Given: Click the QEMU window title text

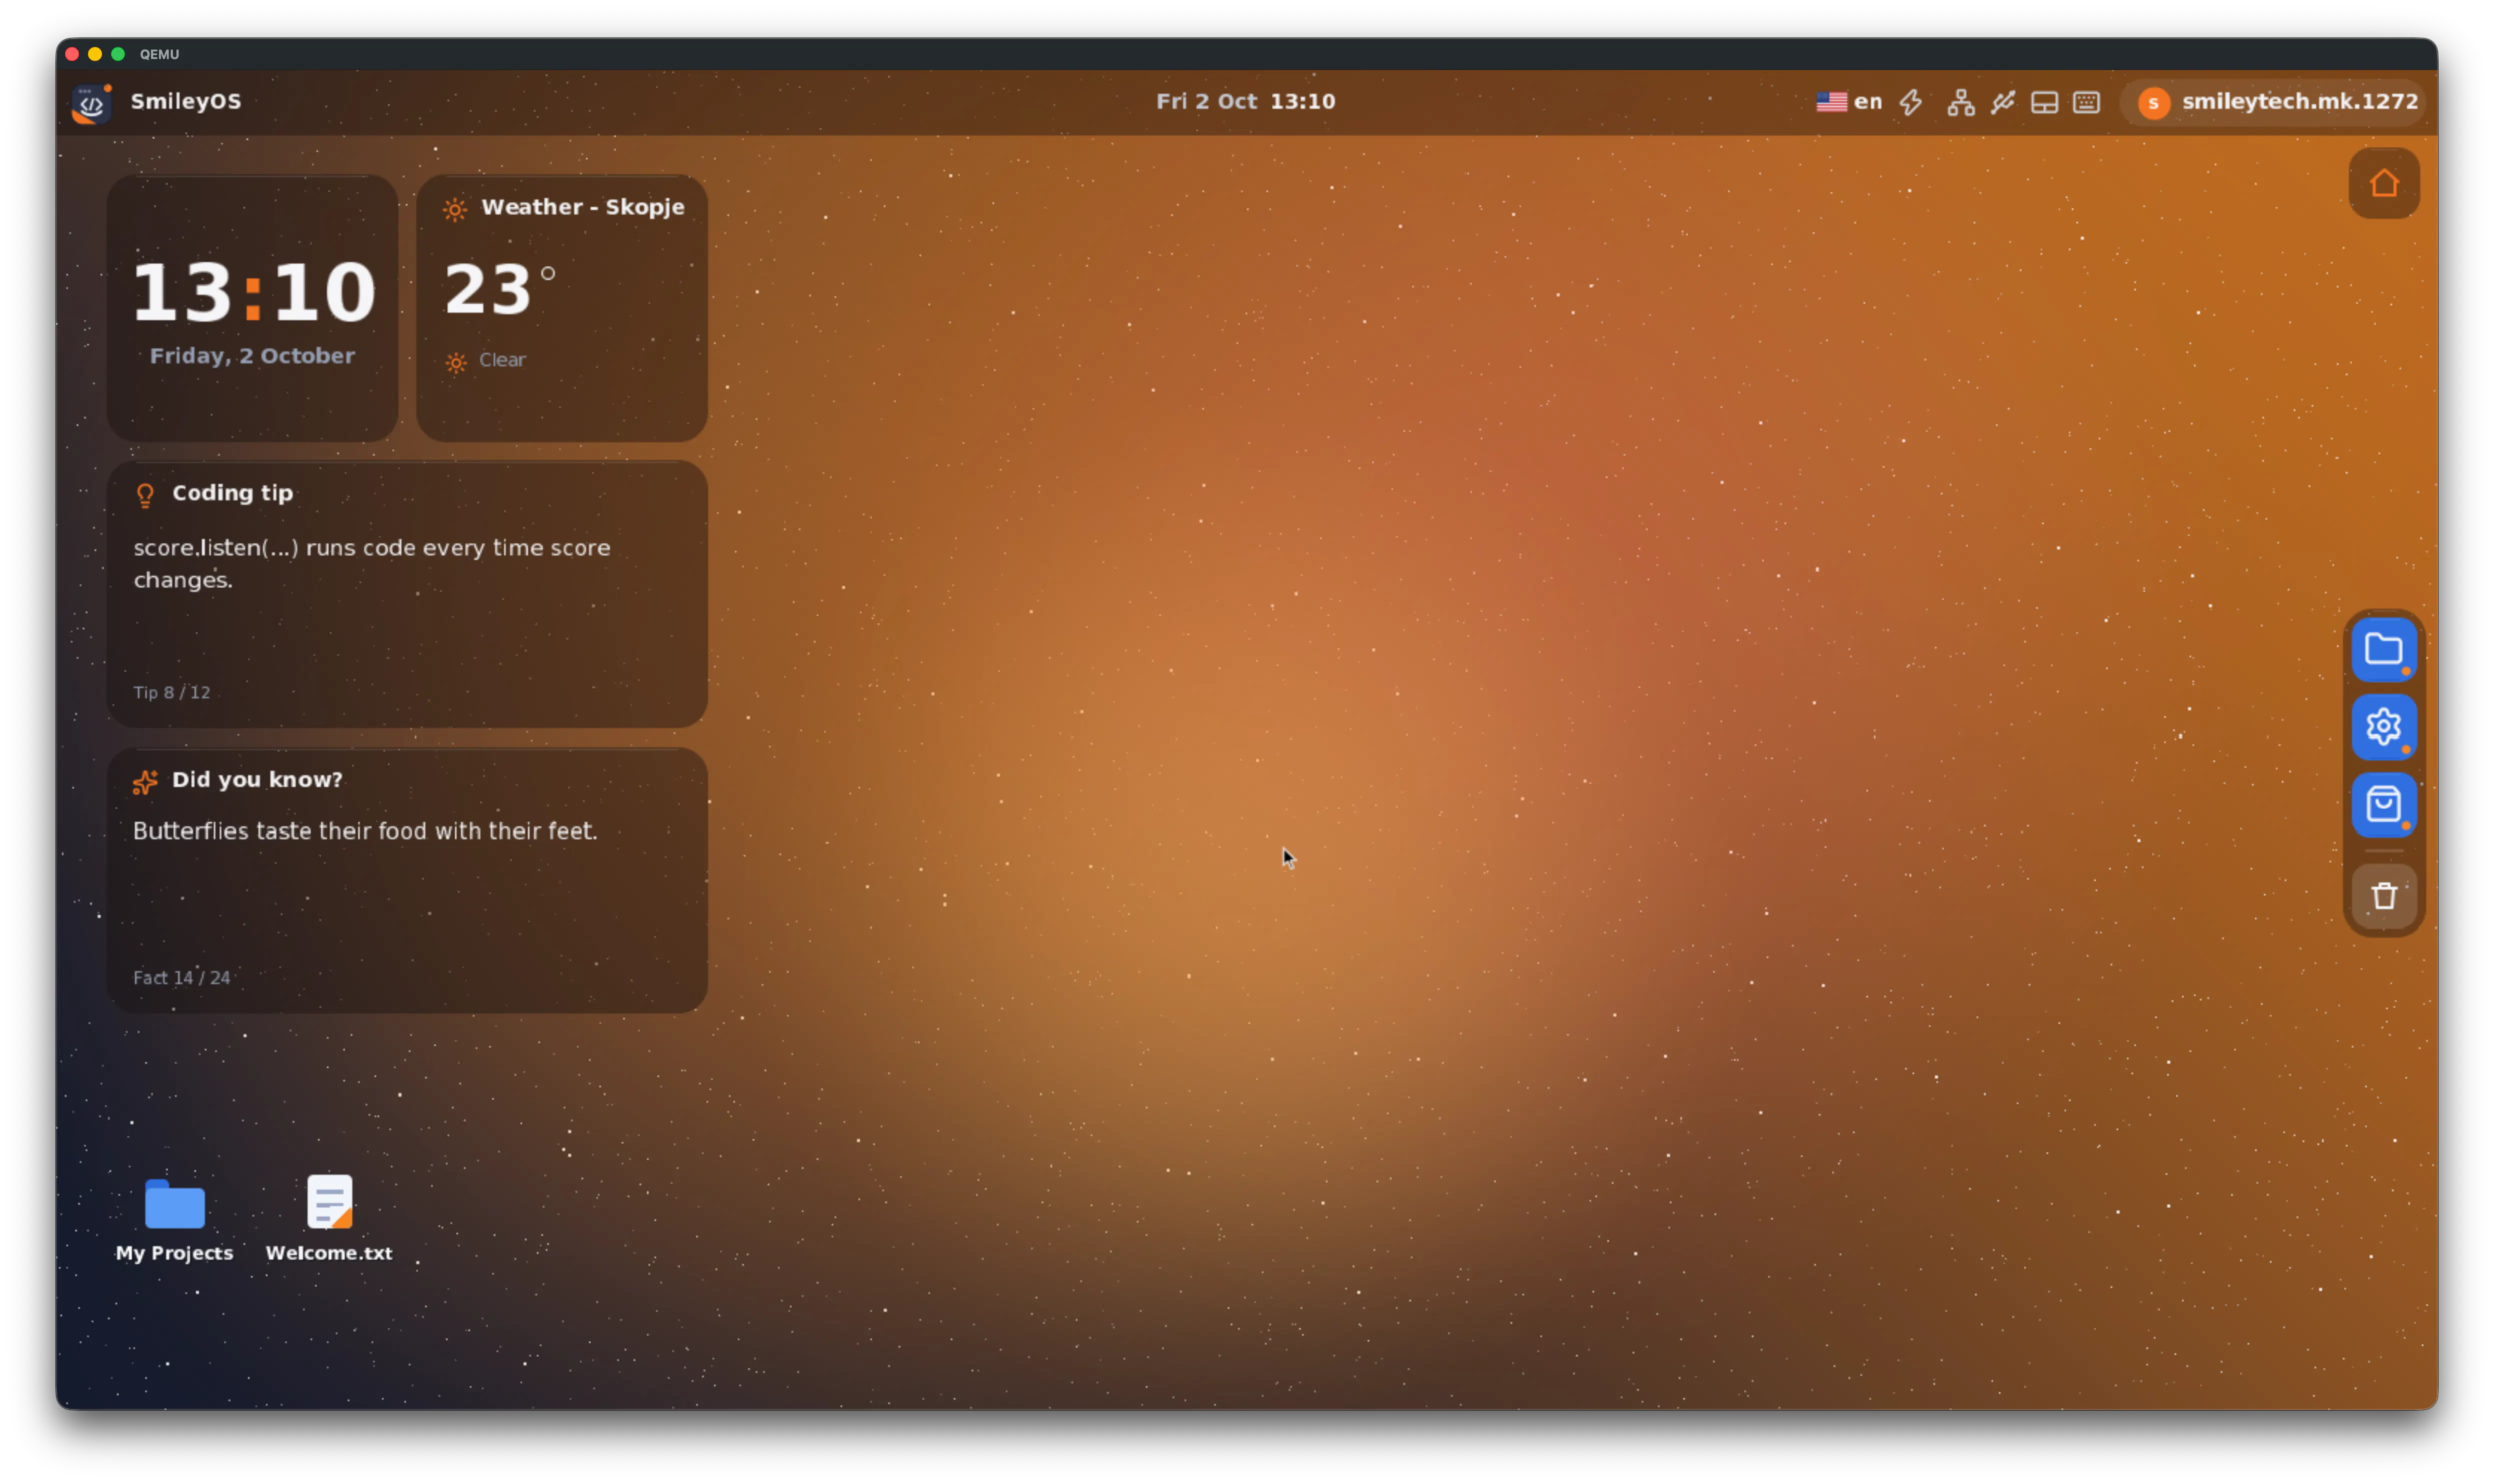Looking at the screenshot, I should (x=160, y=54).
